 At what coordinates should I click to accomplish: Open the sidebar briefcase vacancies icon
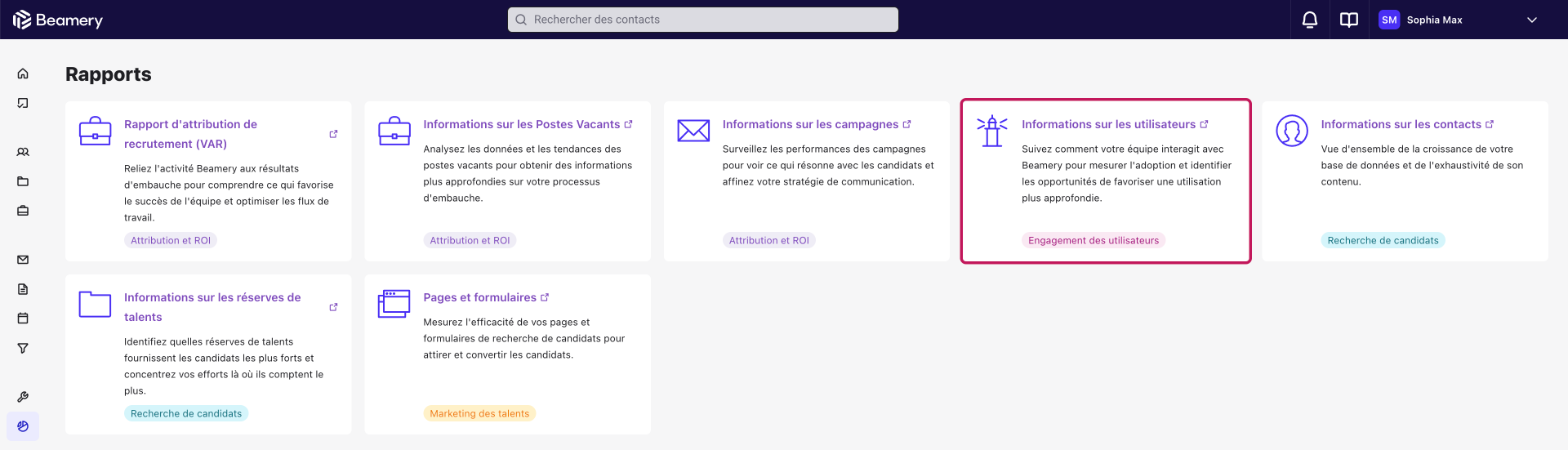click(x=23, y=210)
